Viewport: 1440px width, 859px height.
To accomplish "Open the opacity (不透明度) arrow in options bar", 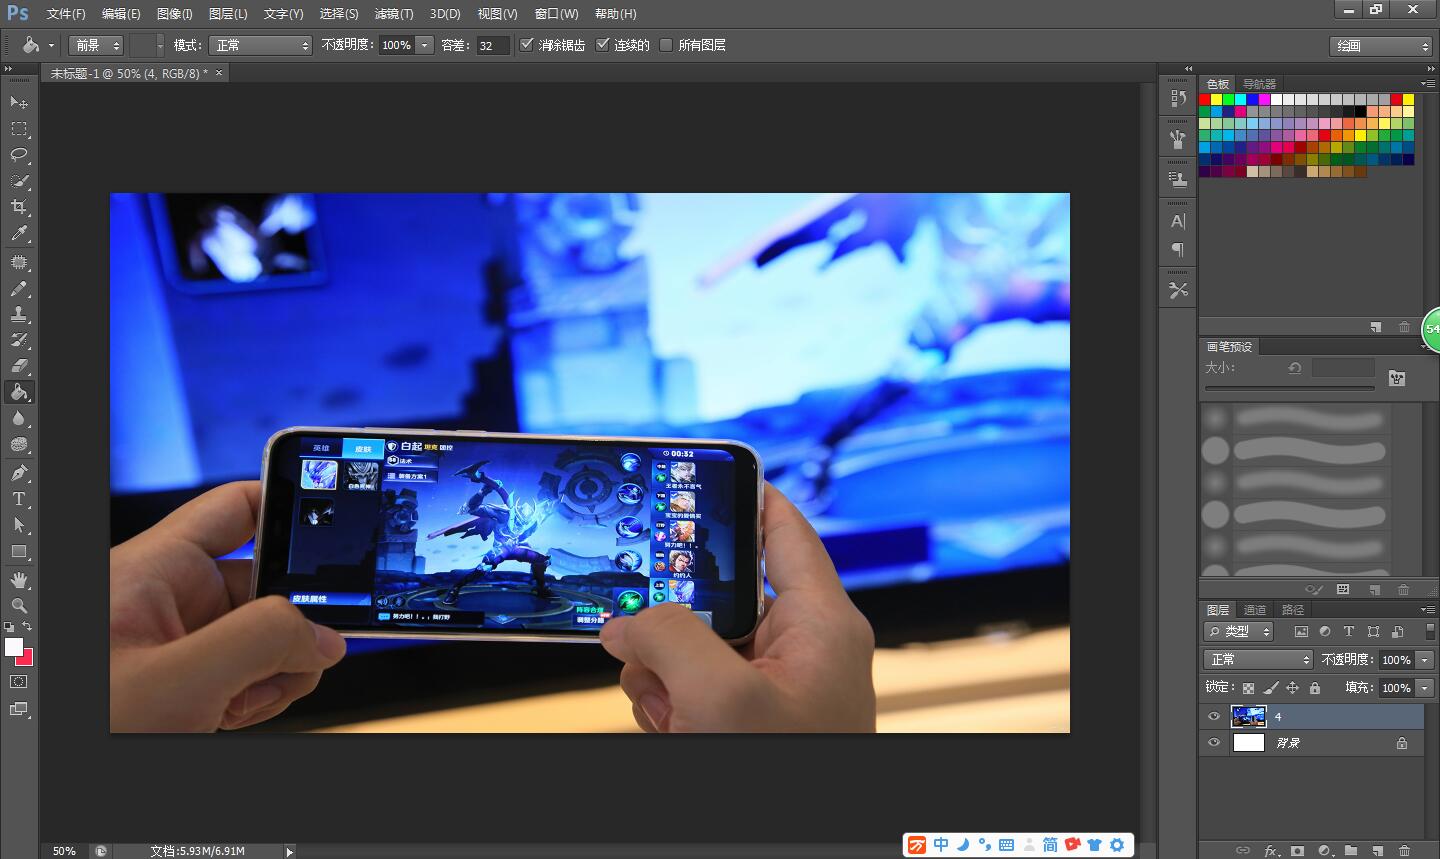I will click(x=425, y=45).
